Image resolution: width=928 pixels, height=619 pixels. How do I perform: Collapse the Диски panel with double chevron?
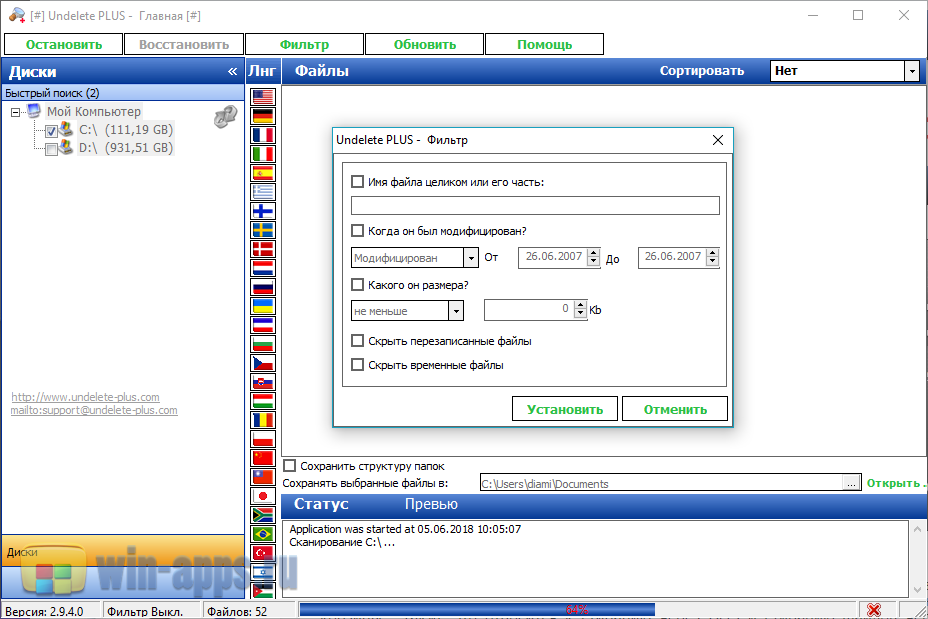(233, 72)
